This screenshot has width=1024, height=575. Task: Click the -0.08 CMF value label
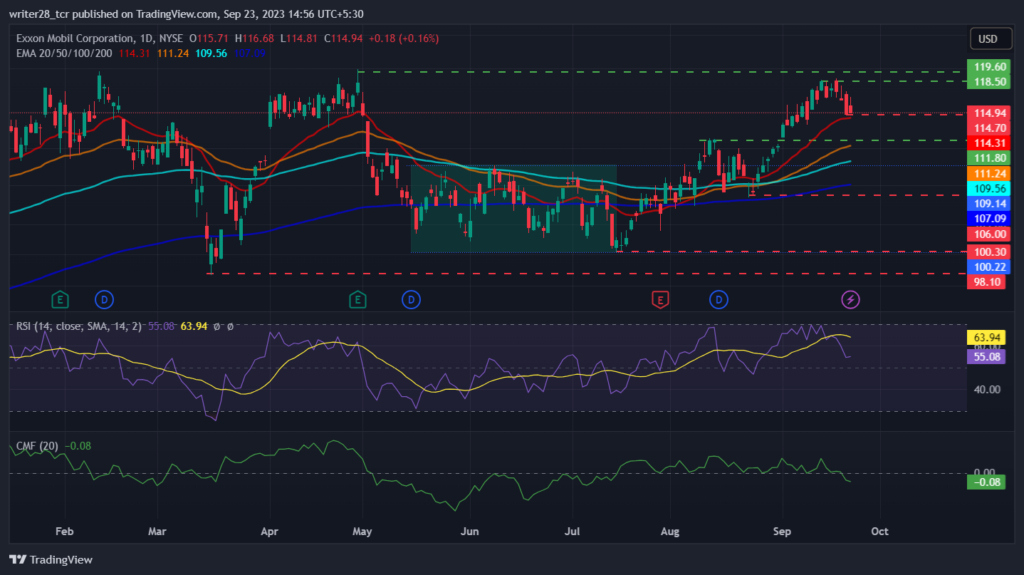(986, 482)
